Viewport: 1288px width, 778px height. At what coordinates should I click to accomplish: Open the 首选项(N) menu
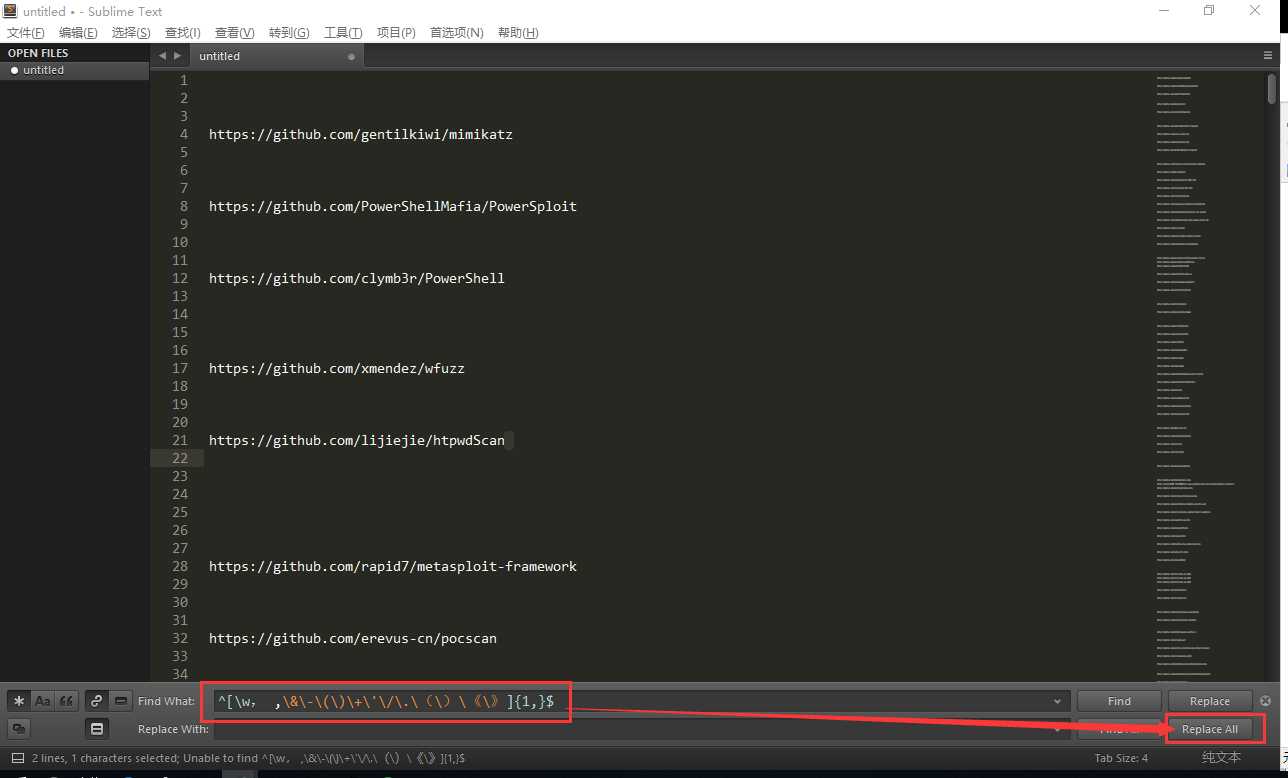(x=457, y=33)
